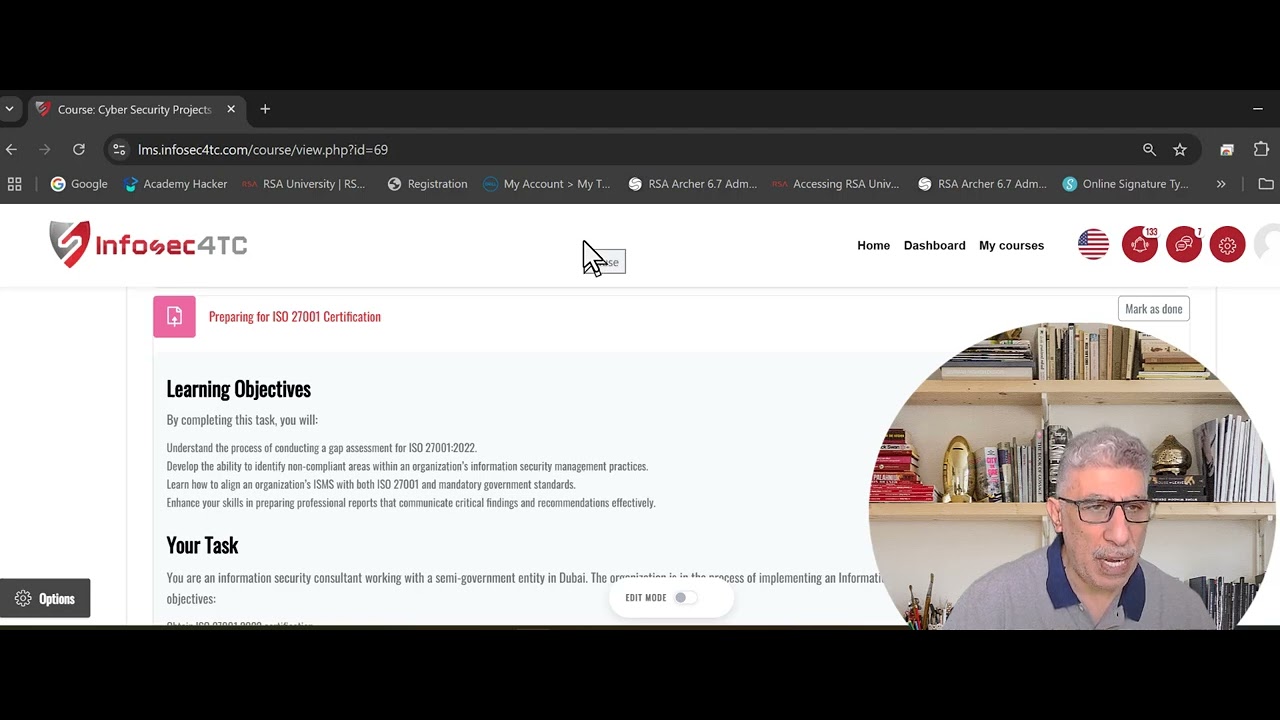Viewport: 1280px width, 720px height.
Task: Expand the tab search dropdown arrow
Action: click(9, 109)
